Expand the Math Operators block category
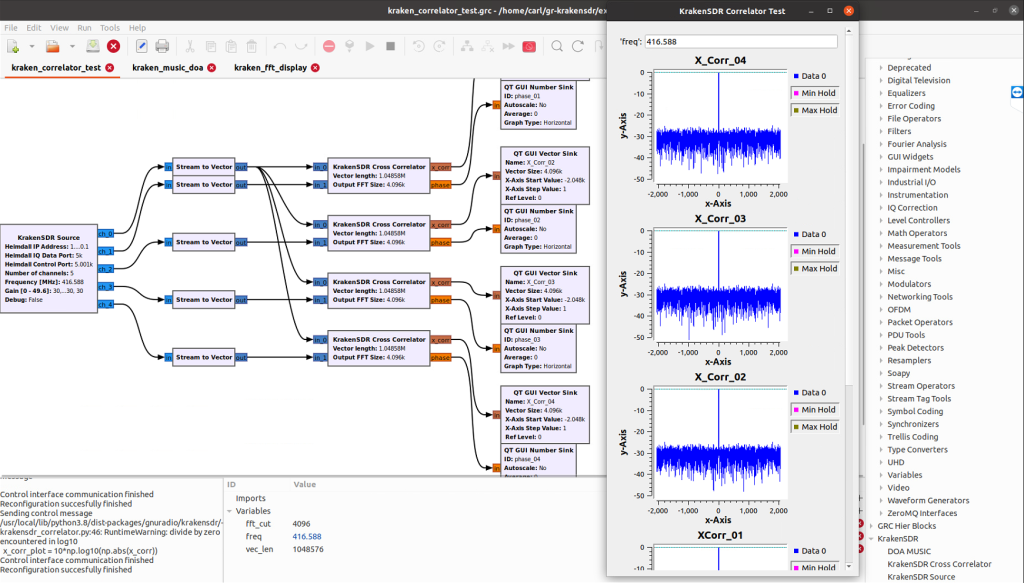The width and height of the screenshot is (1024, 583). point(881,233)
